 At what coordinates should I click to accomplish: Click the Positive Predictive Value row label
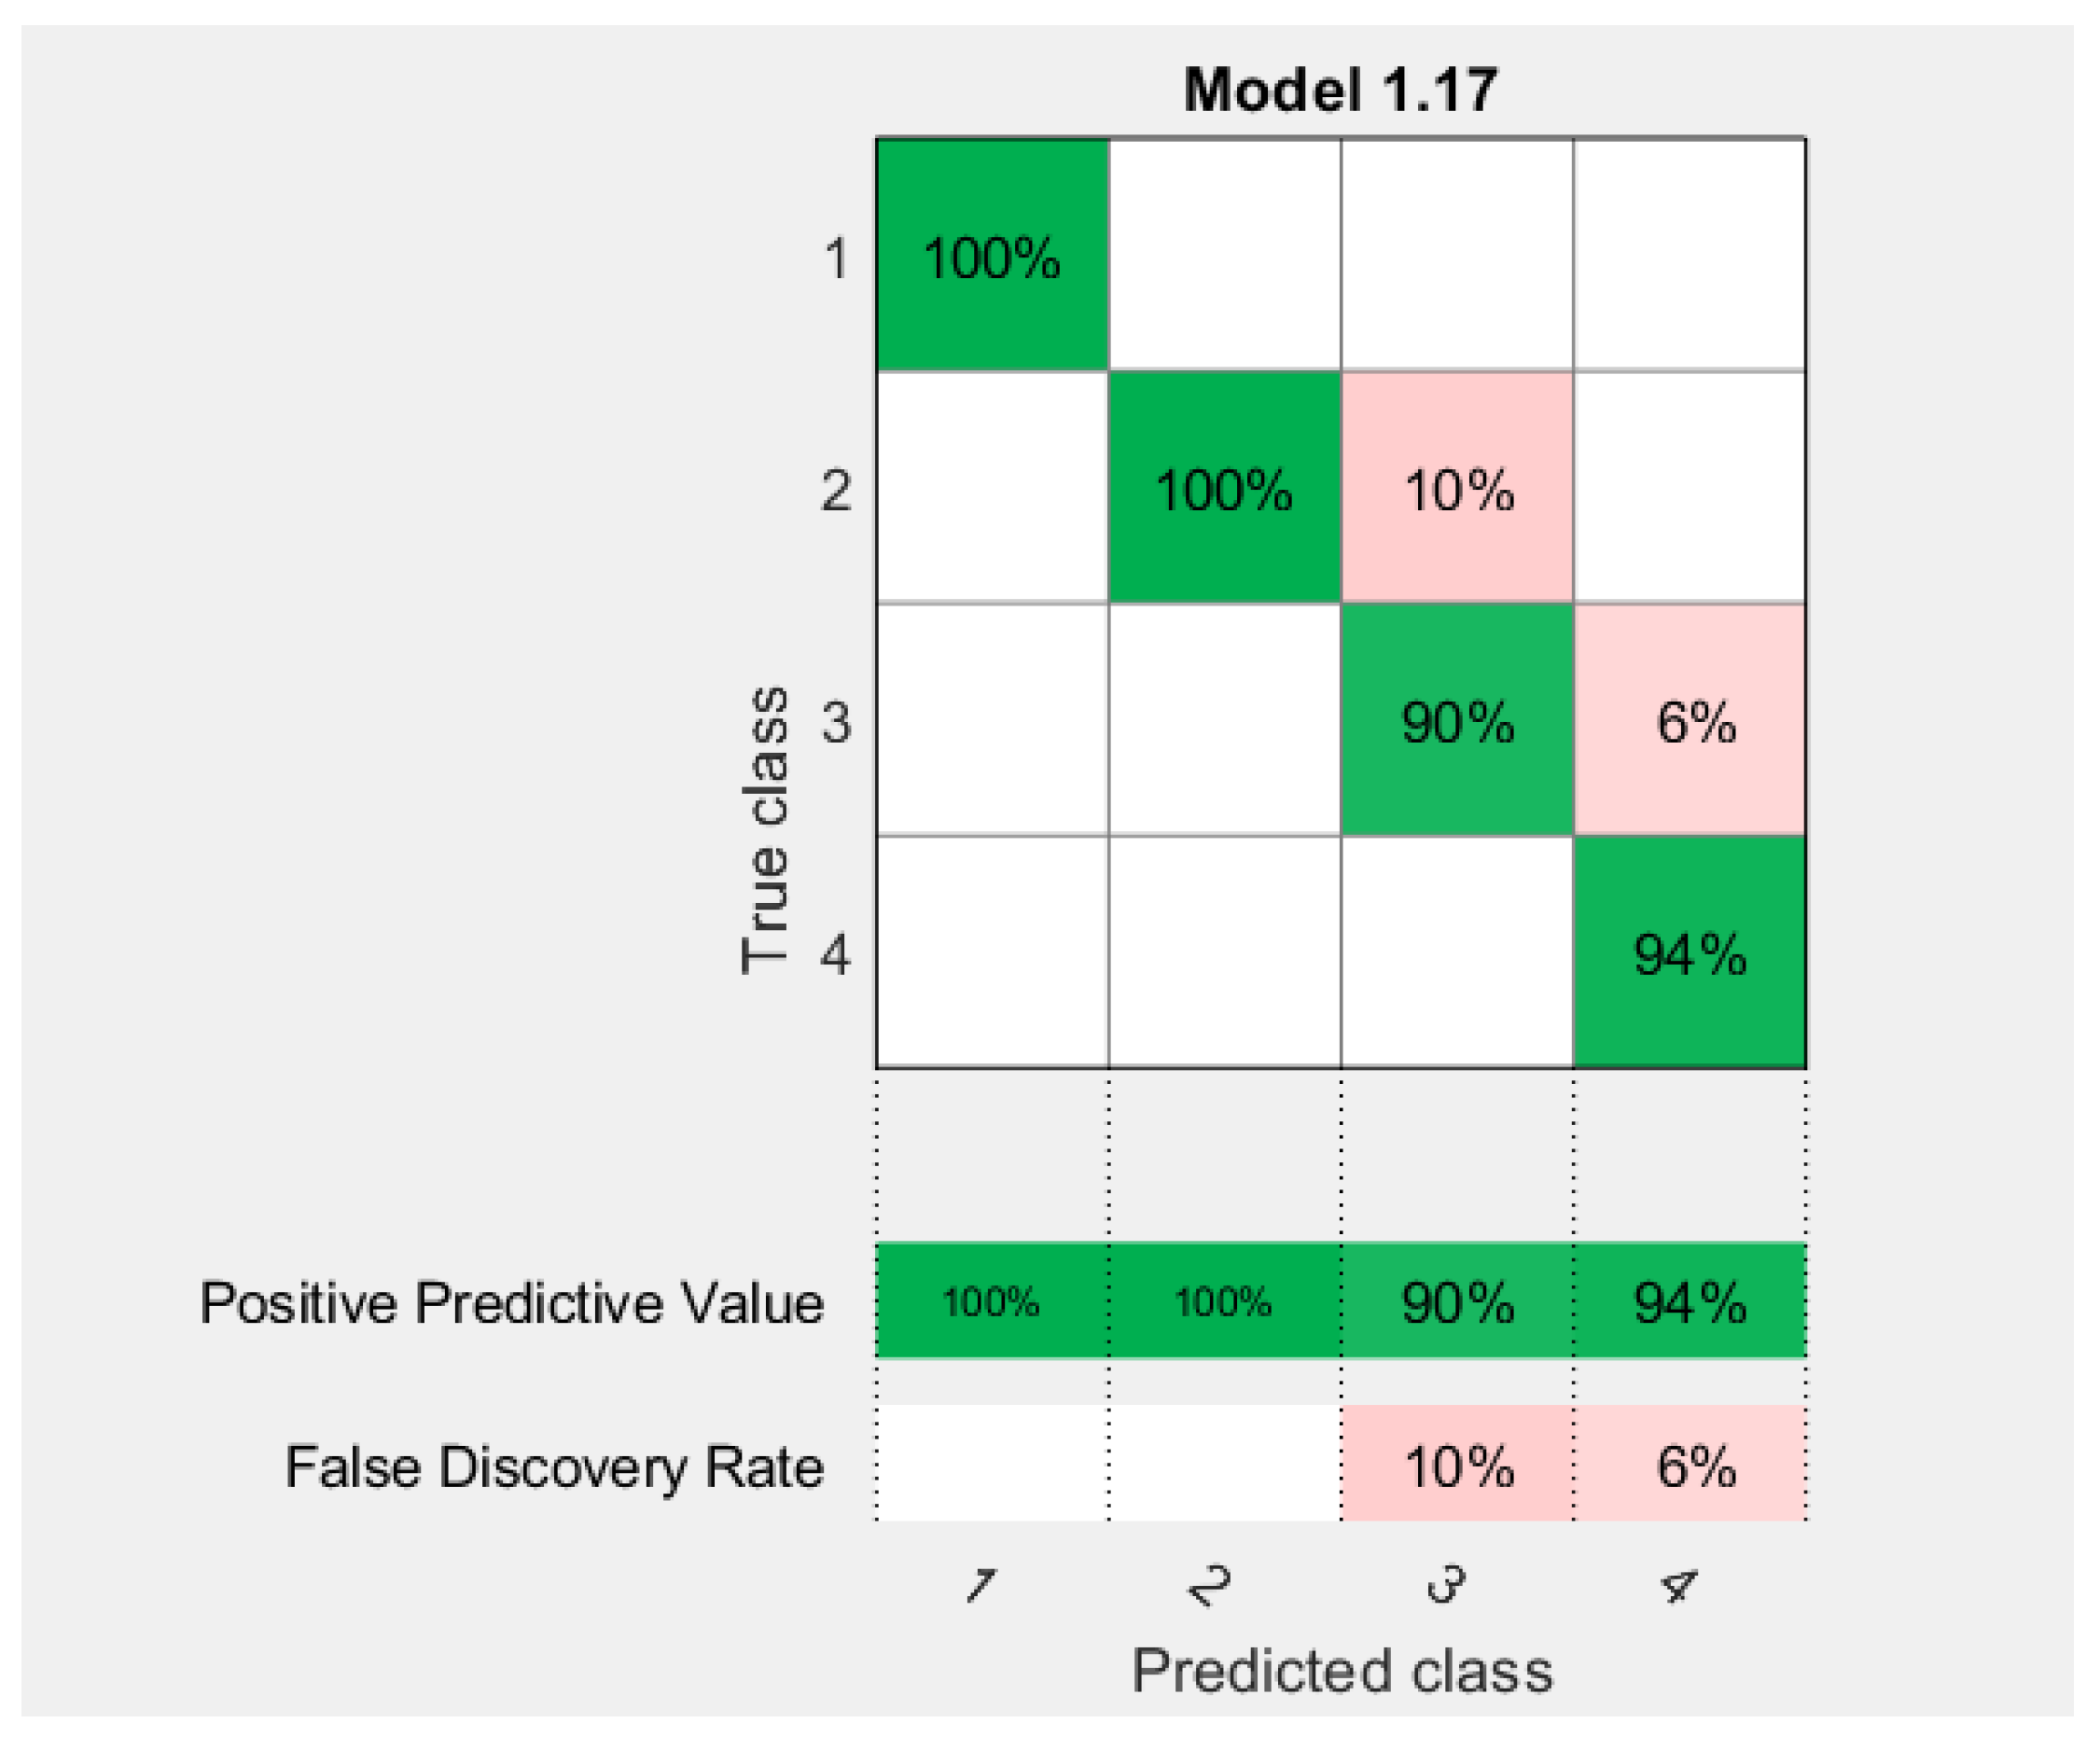click(511, 1303)
